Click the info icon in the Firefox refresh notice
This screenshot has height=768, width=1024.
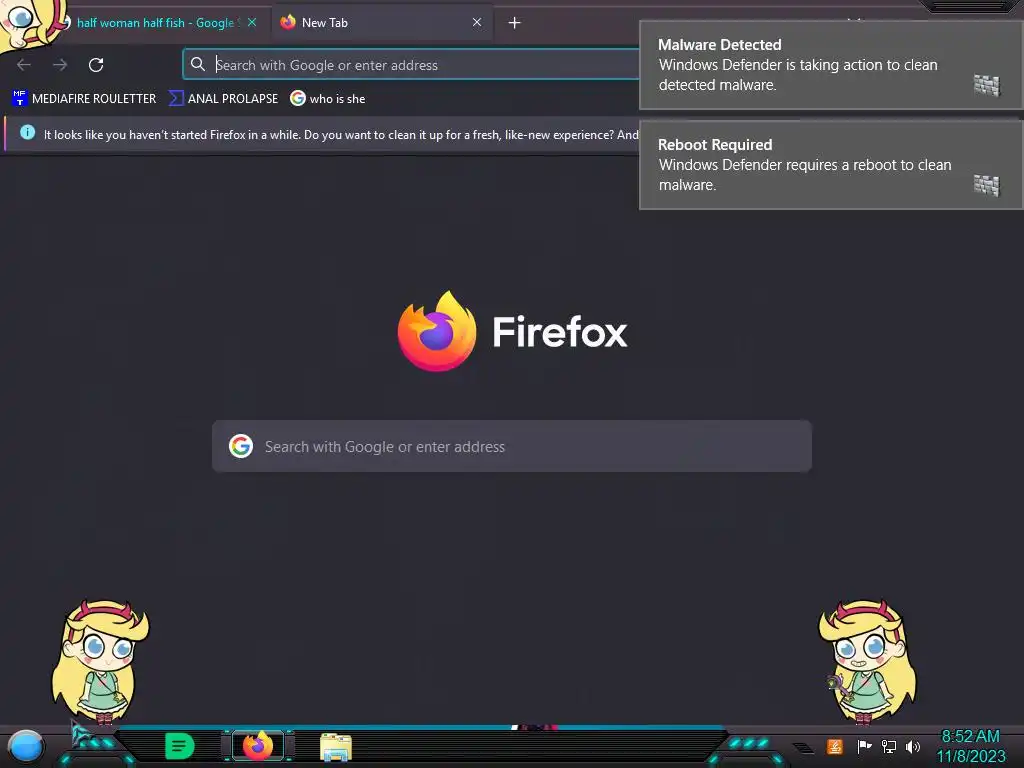point(27,133)
